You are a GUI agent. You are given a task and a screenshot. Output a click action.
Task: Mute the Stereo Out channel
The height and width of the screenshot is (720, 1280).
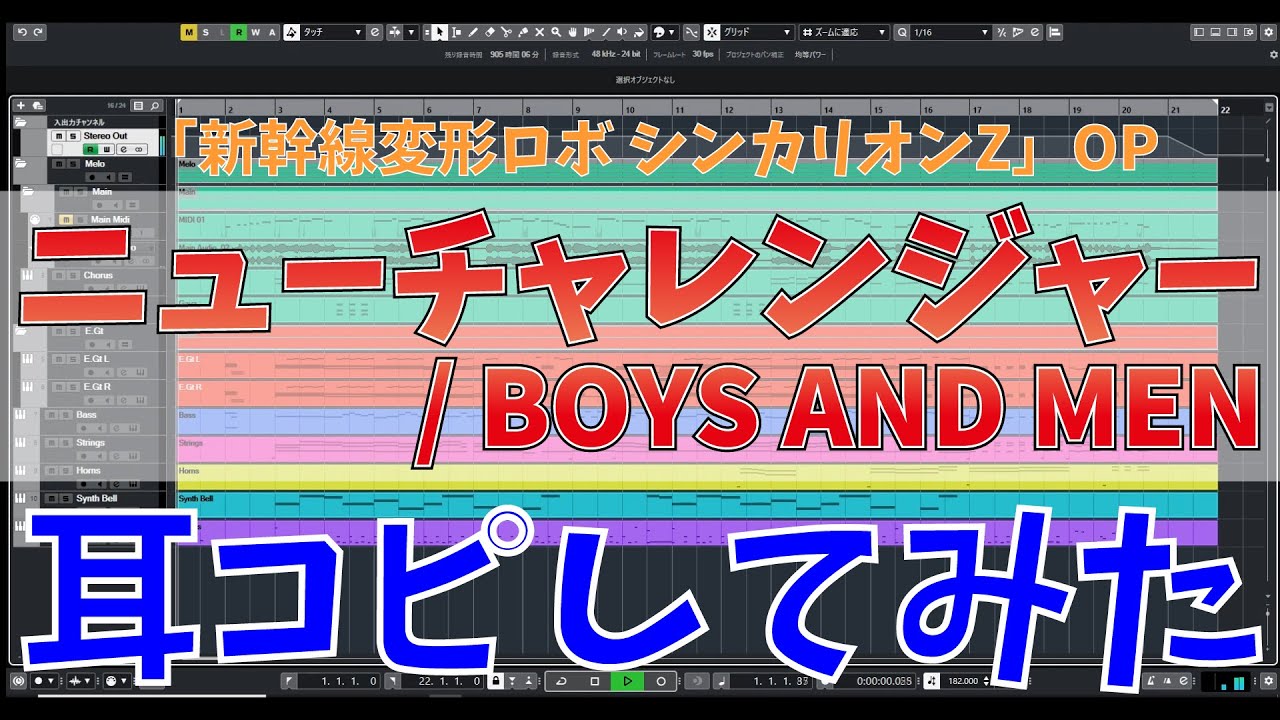pos(59,136)
